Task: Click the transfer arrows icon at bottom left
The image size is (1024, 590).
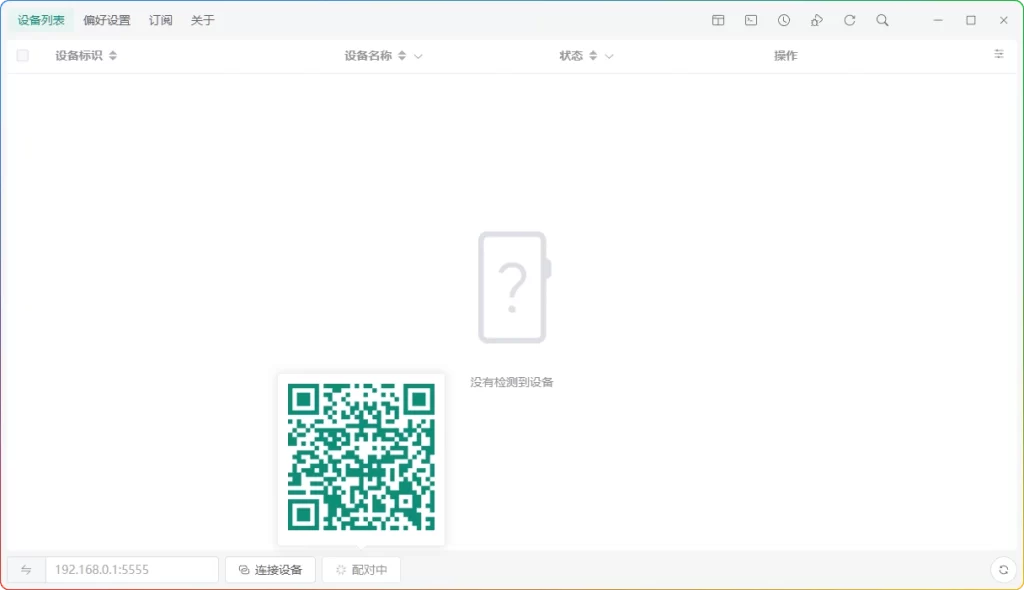Action: [x=26, y=569]
